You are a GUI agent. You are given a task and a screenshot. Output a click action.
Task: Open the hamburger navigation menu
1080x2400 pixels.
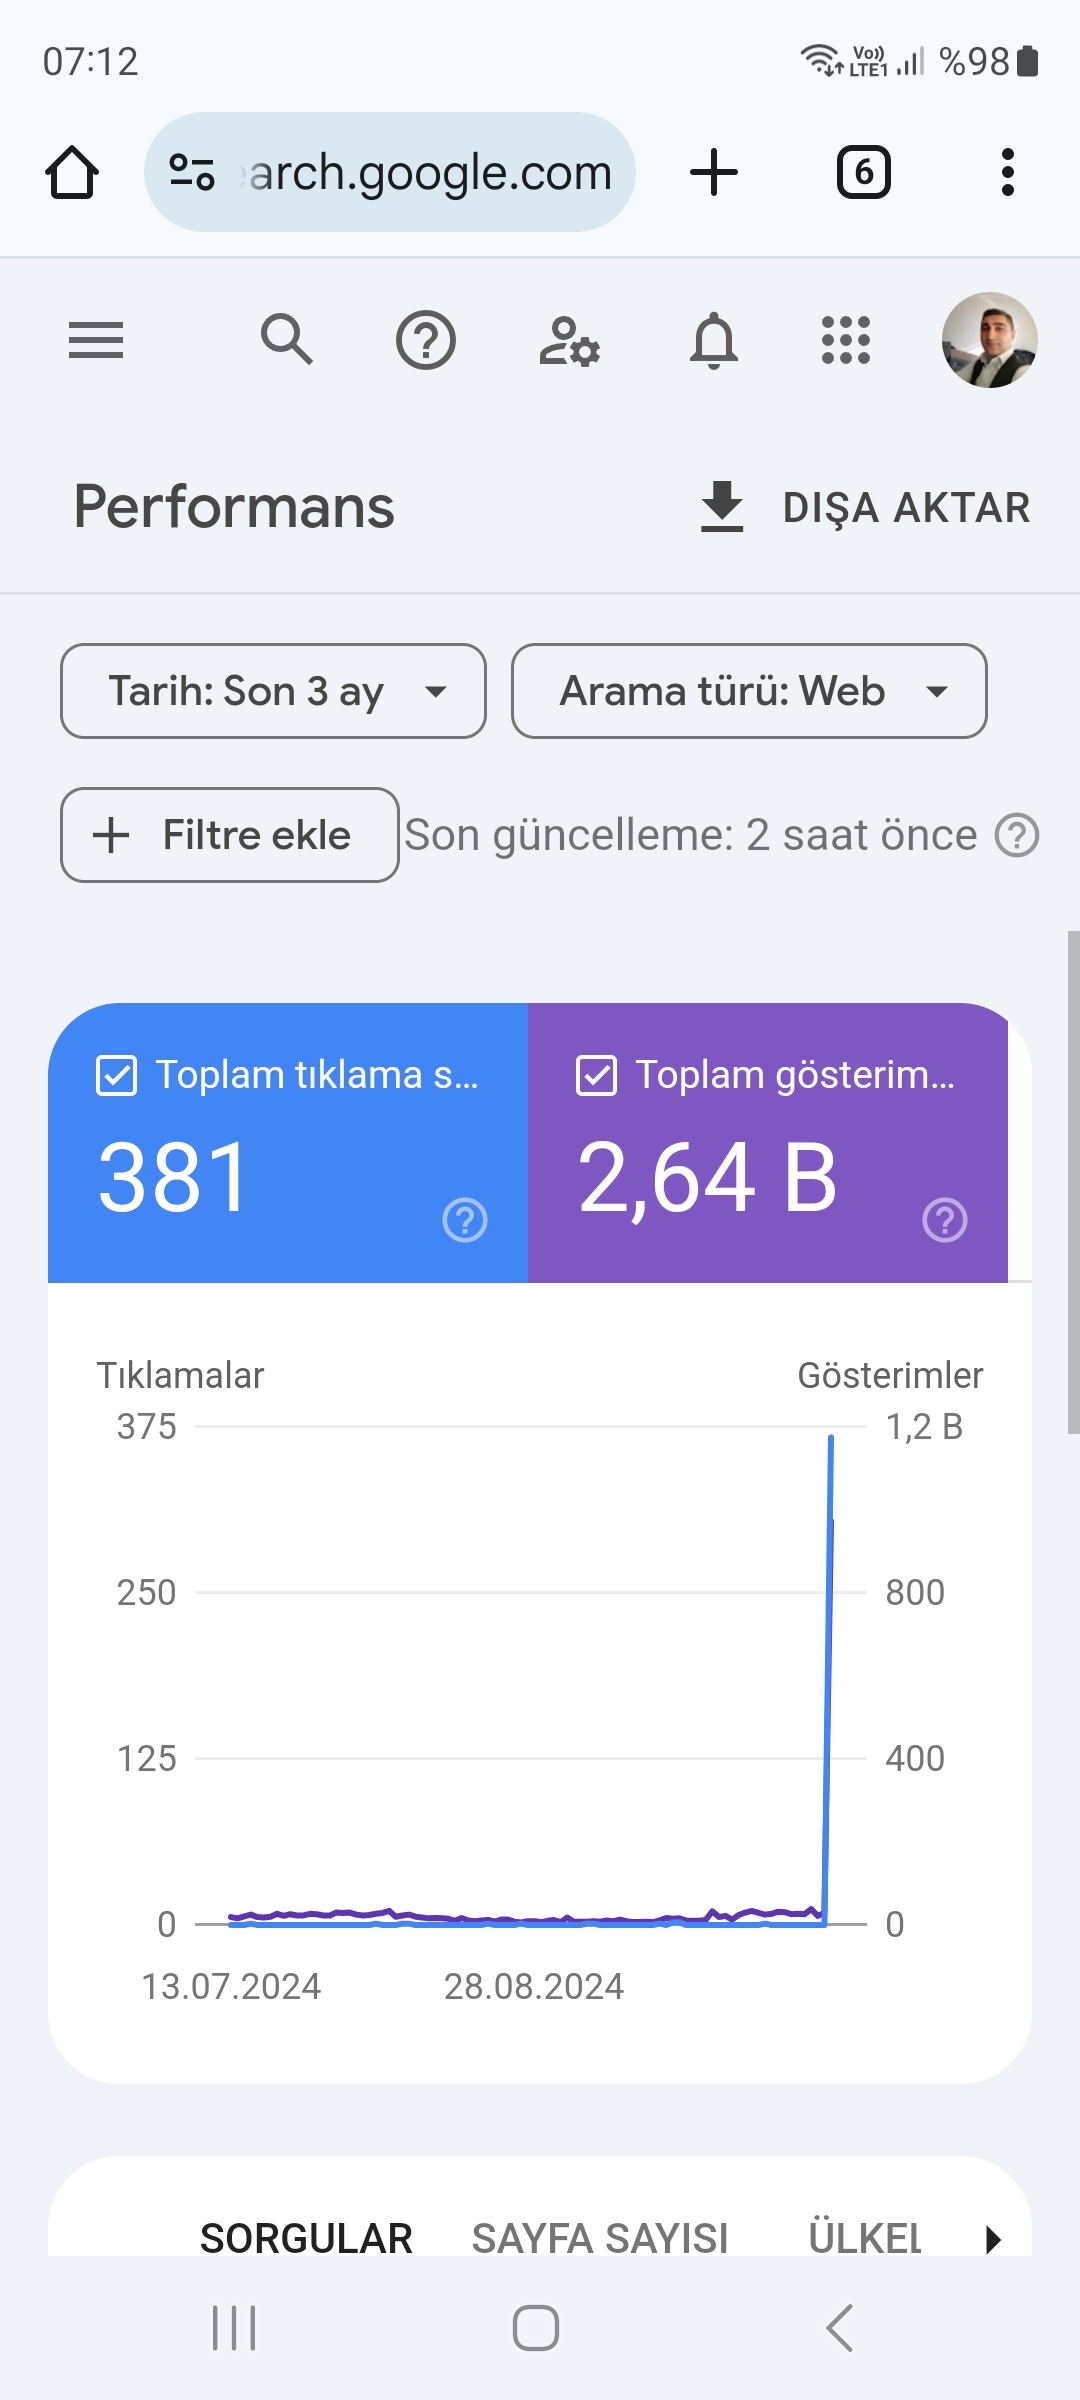(x=96, y=340)
